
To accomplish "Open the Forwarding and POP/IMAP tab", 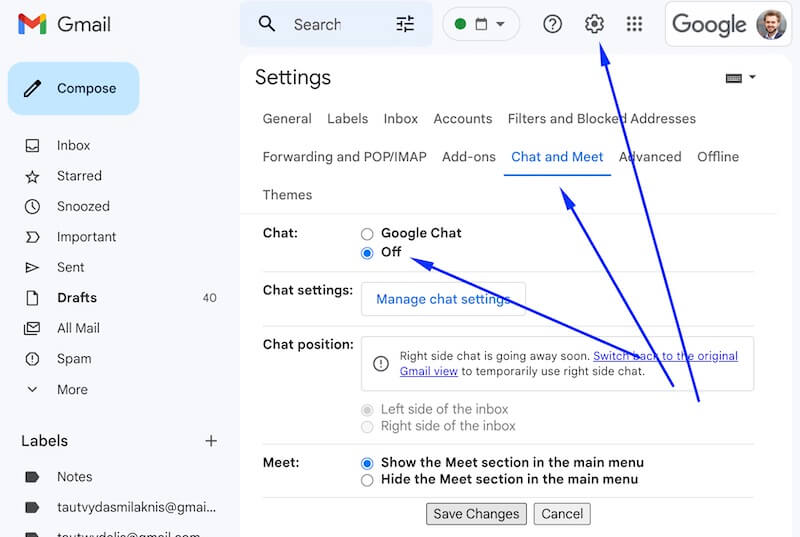I will coord(344,157).
